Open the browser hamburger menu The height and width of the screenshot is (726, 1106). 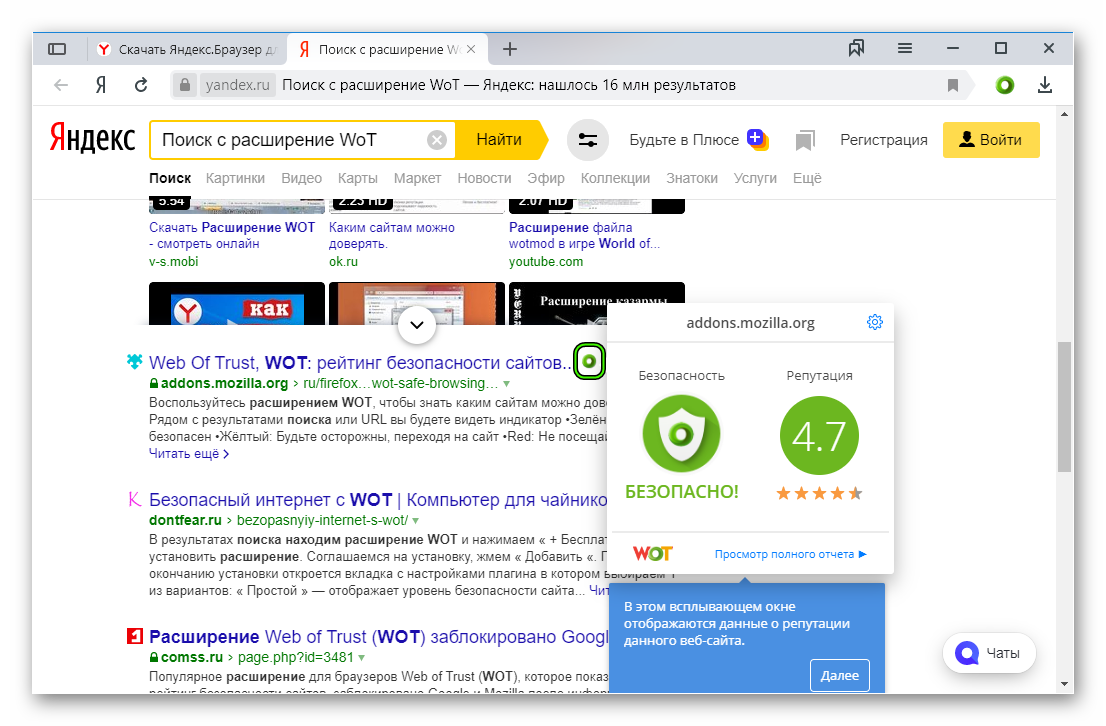905,48
